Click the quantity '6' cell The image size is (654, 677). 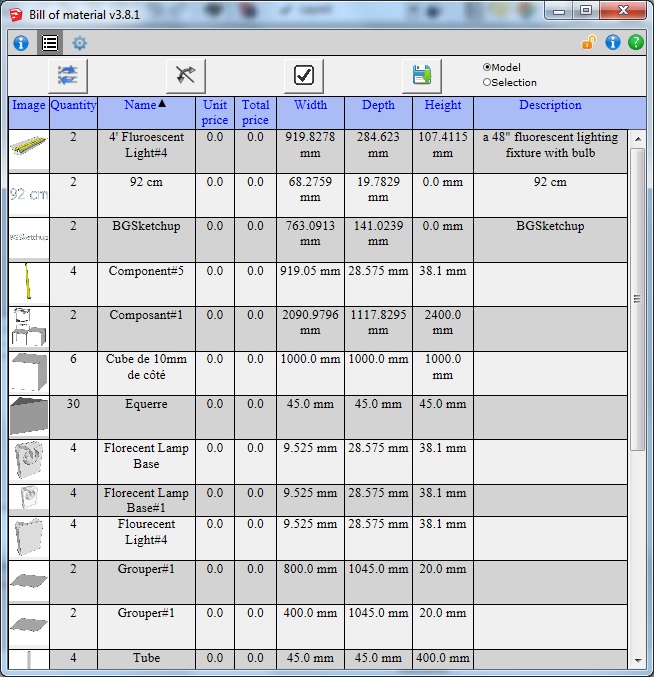pos(73,373)
